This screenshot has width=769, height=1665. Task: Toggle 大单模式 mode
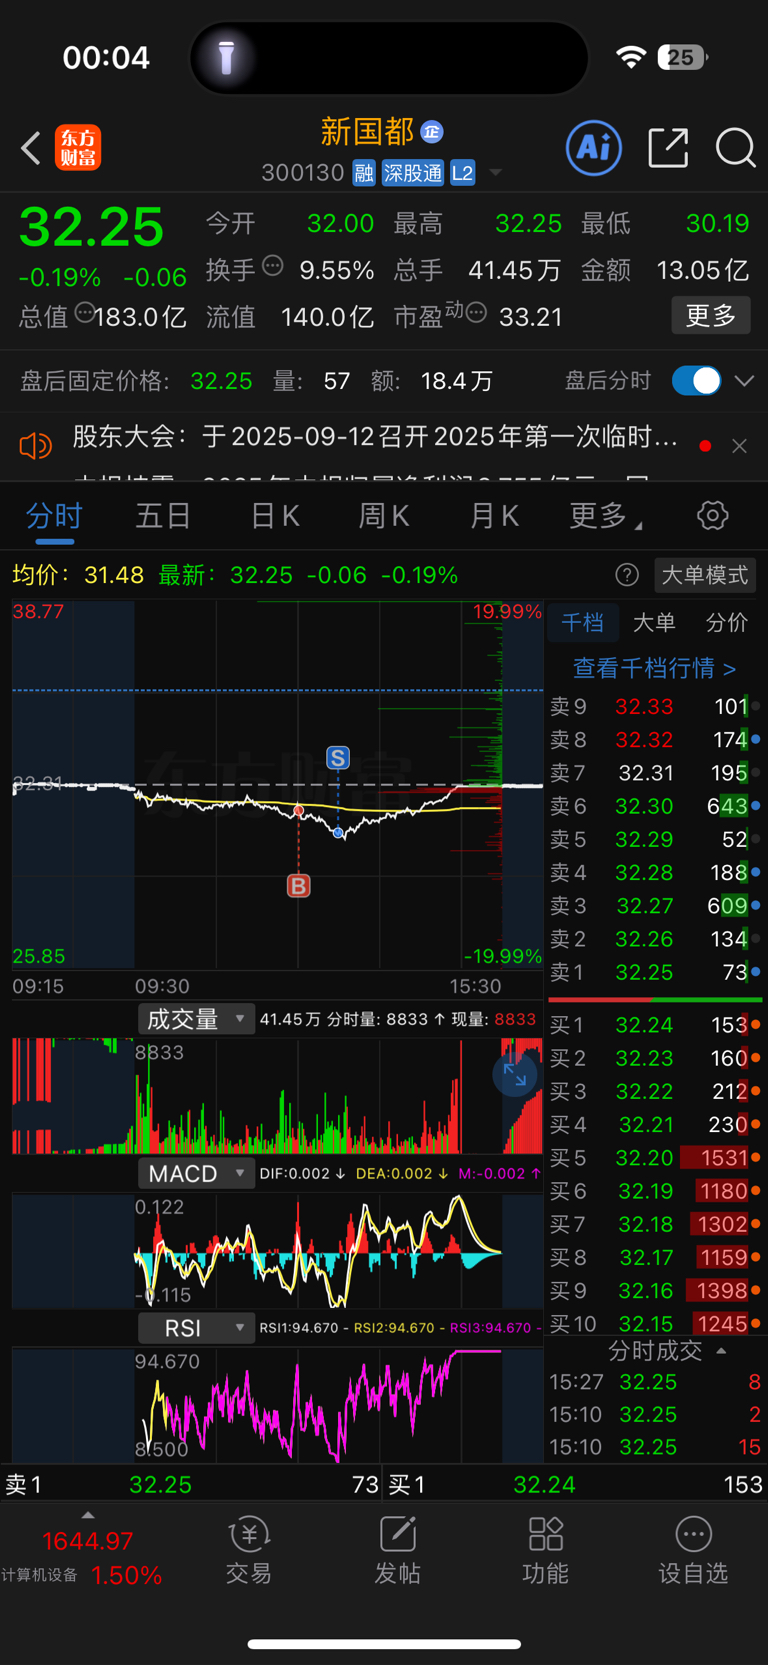(x=705, y=575)
